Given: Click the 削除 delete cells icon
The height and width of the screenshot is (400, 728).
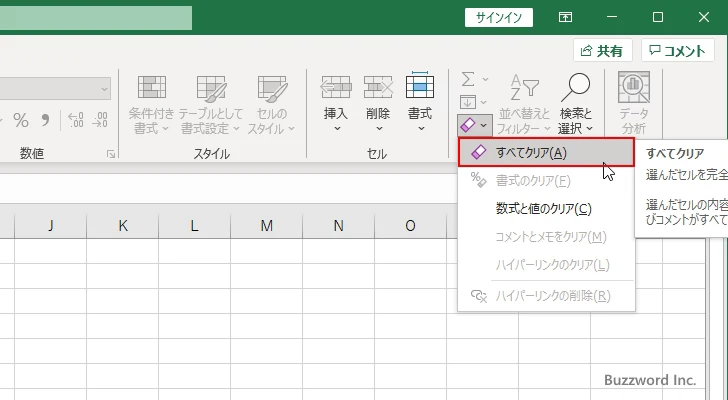Looking at the screenshot, I should 378,87.
